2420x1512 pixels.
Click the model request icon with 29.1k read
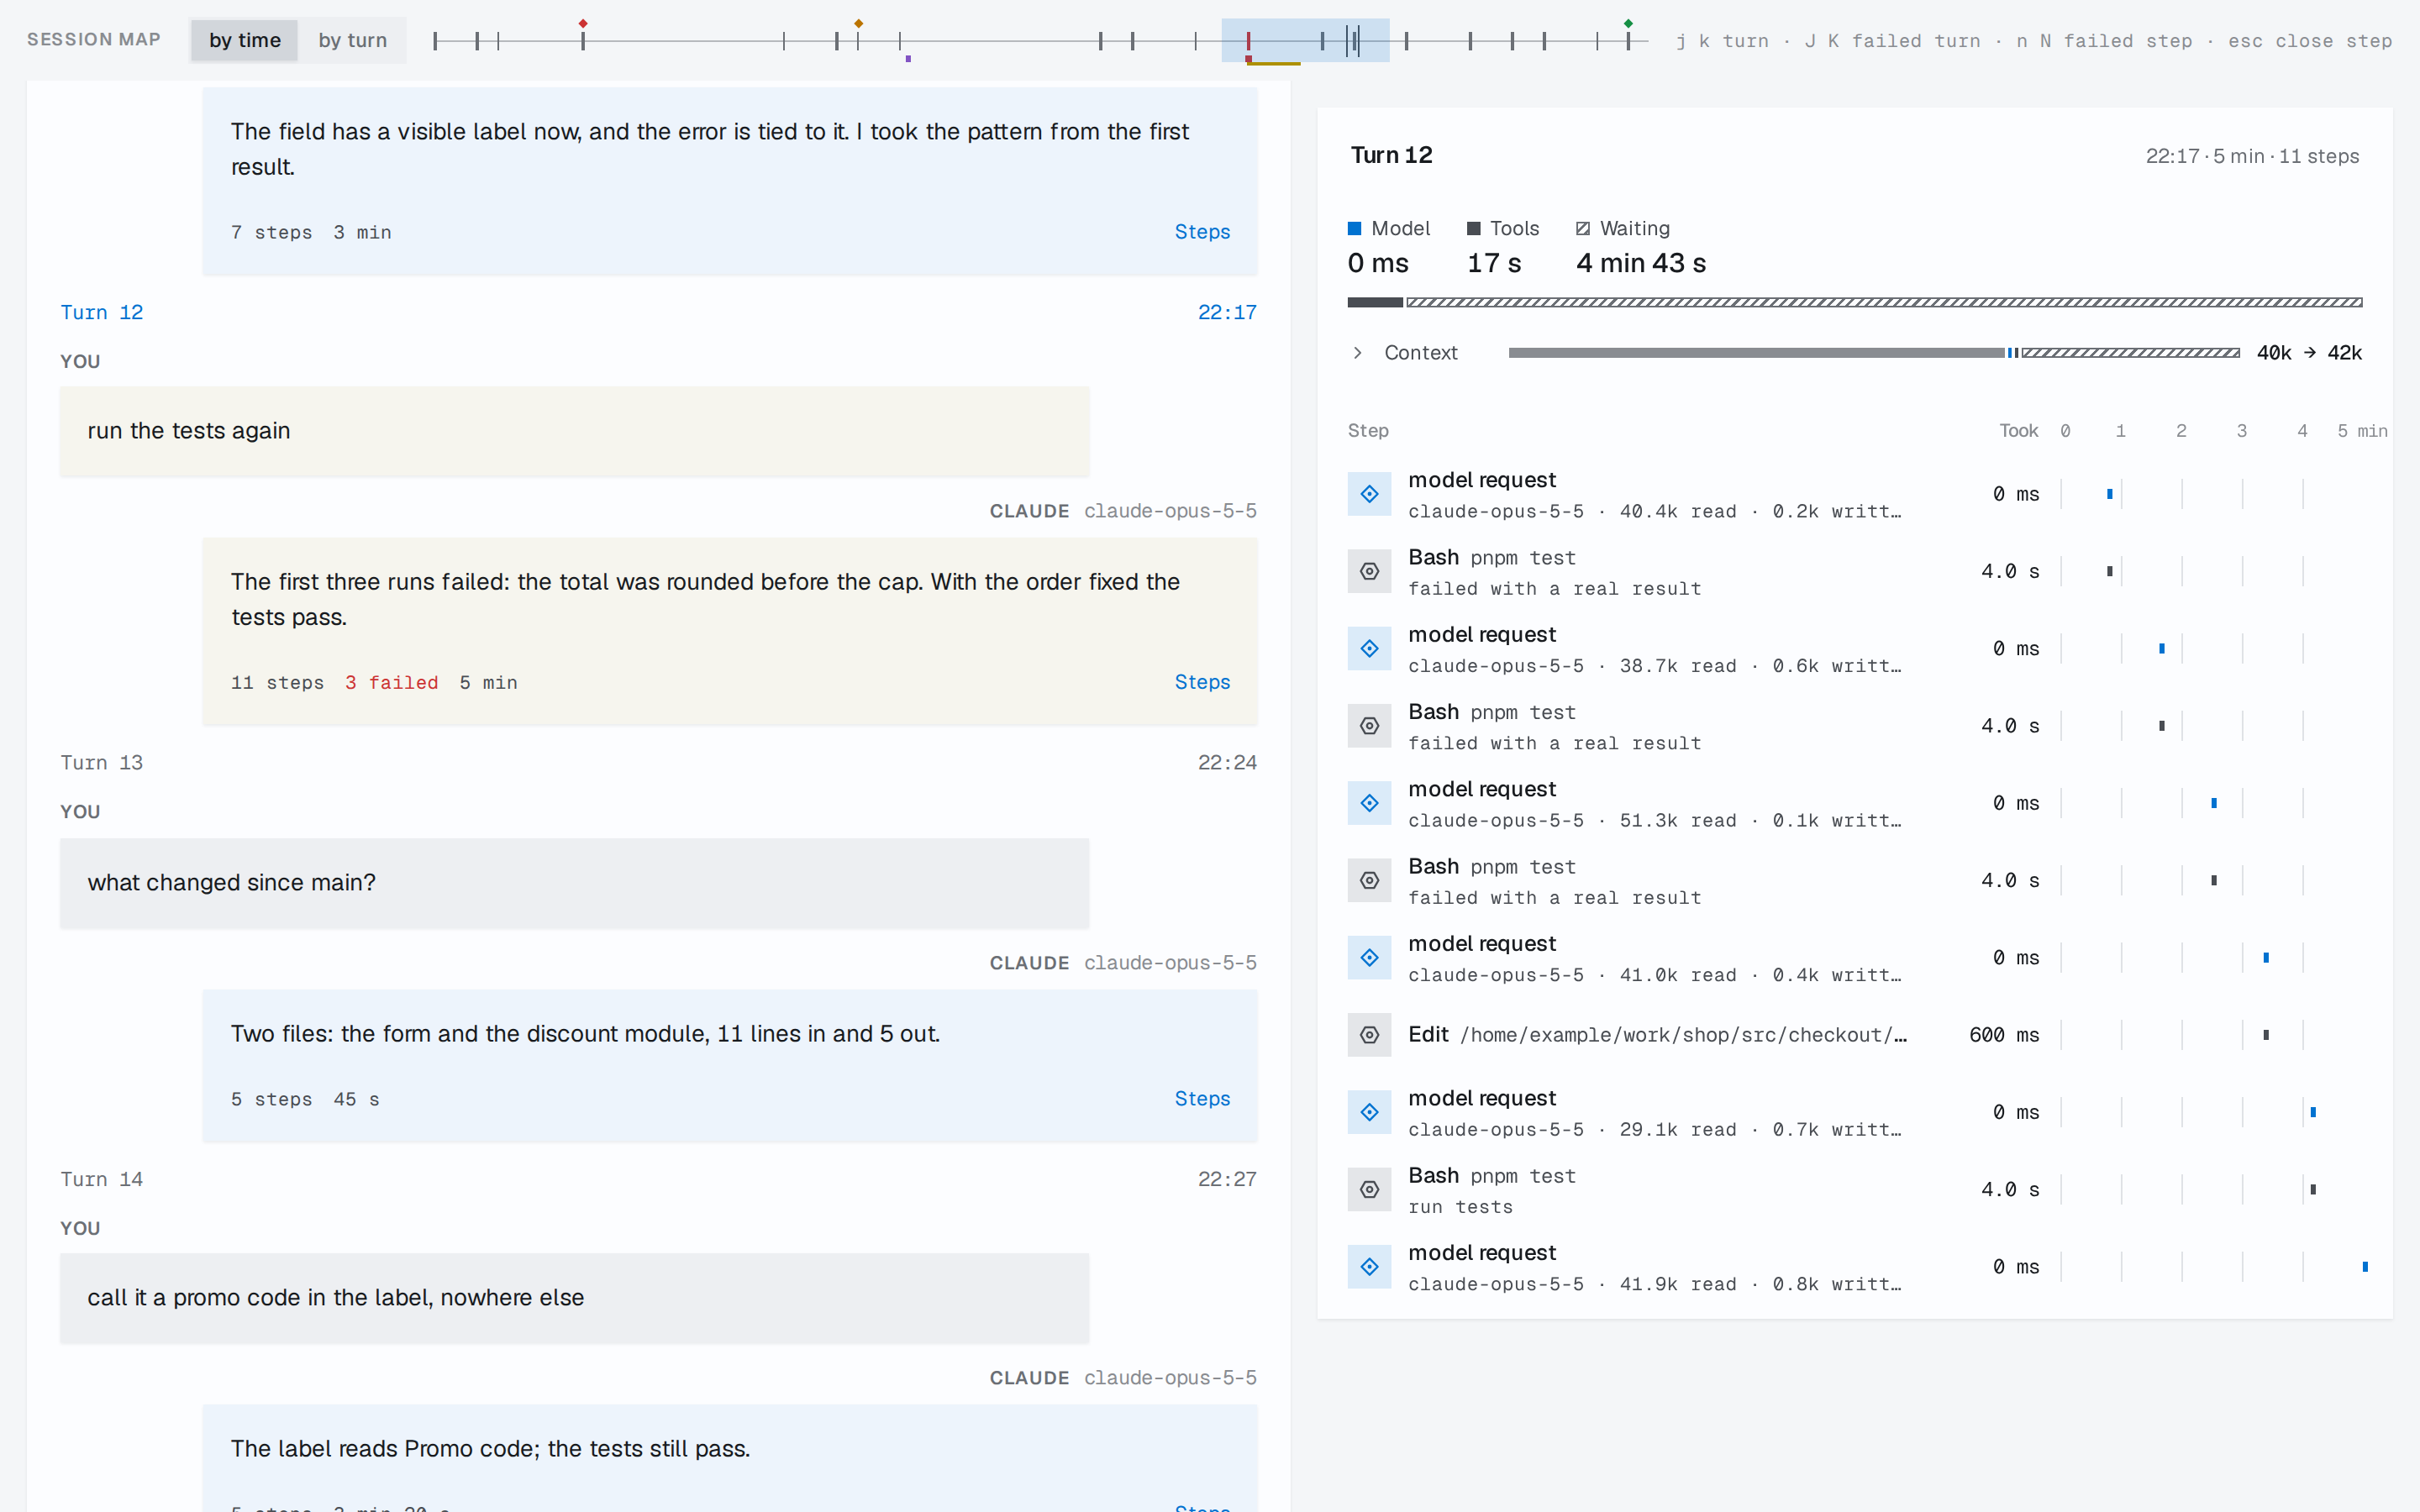(x=1369, y=1112)
